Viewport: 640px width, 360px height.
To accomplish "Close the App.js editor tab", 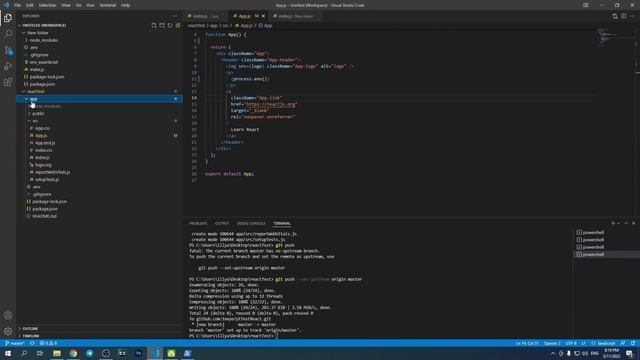I will pyautogui.click(x=263, y=16).
